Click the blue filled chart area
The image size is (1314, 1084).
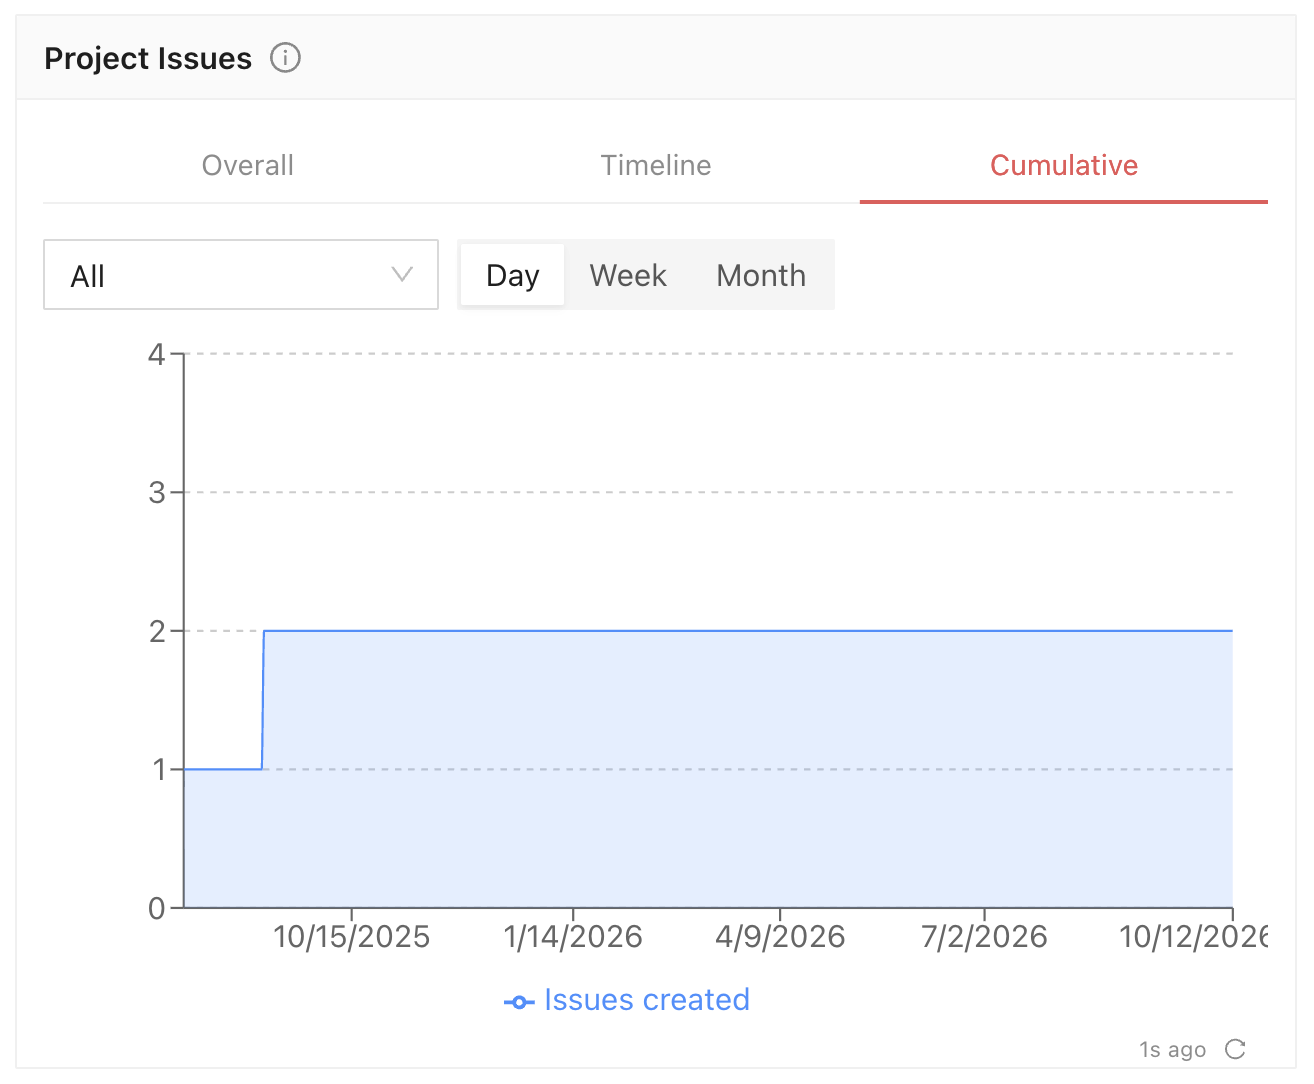click(x=708, y=769)
